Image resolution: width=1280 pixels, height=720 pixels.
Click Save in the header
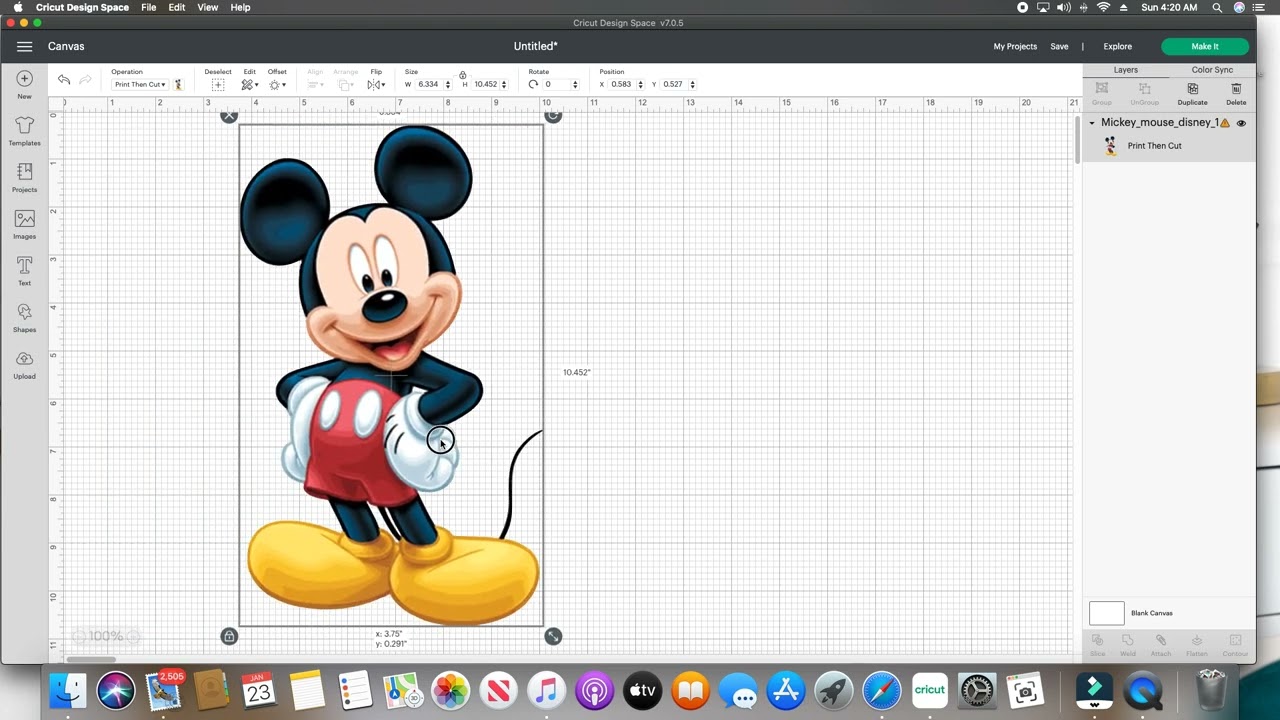[x=1059, y=46]
